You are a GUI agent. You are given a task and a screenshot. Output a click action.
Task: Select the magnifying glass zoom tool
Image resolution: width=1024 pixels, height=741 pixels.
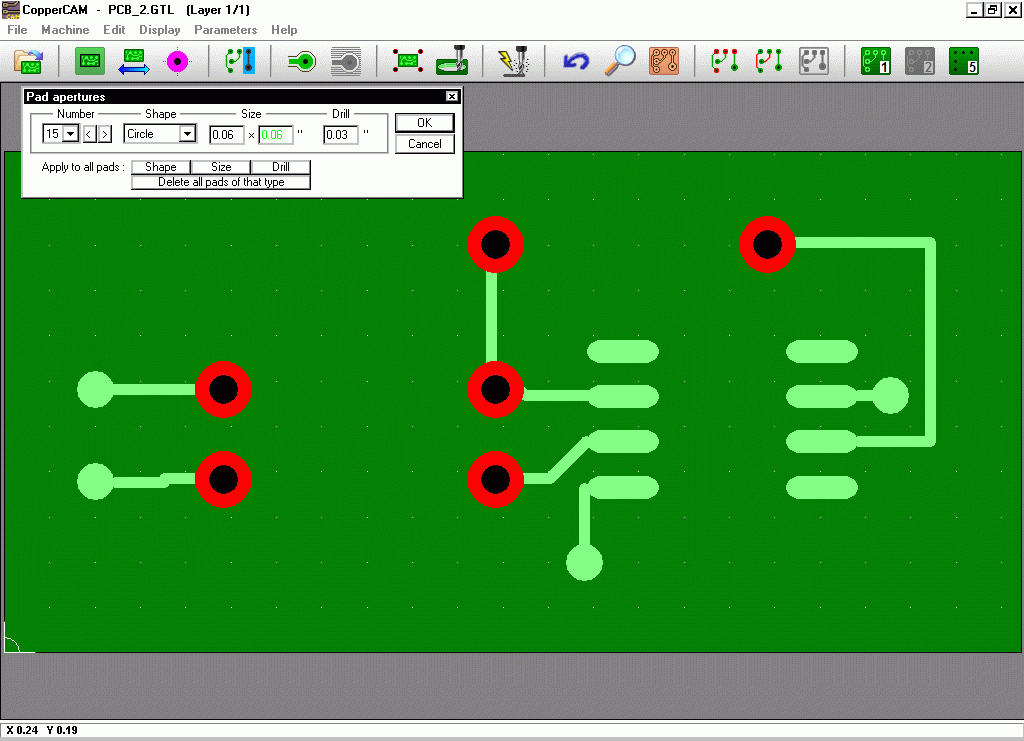pos(620,61)
